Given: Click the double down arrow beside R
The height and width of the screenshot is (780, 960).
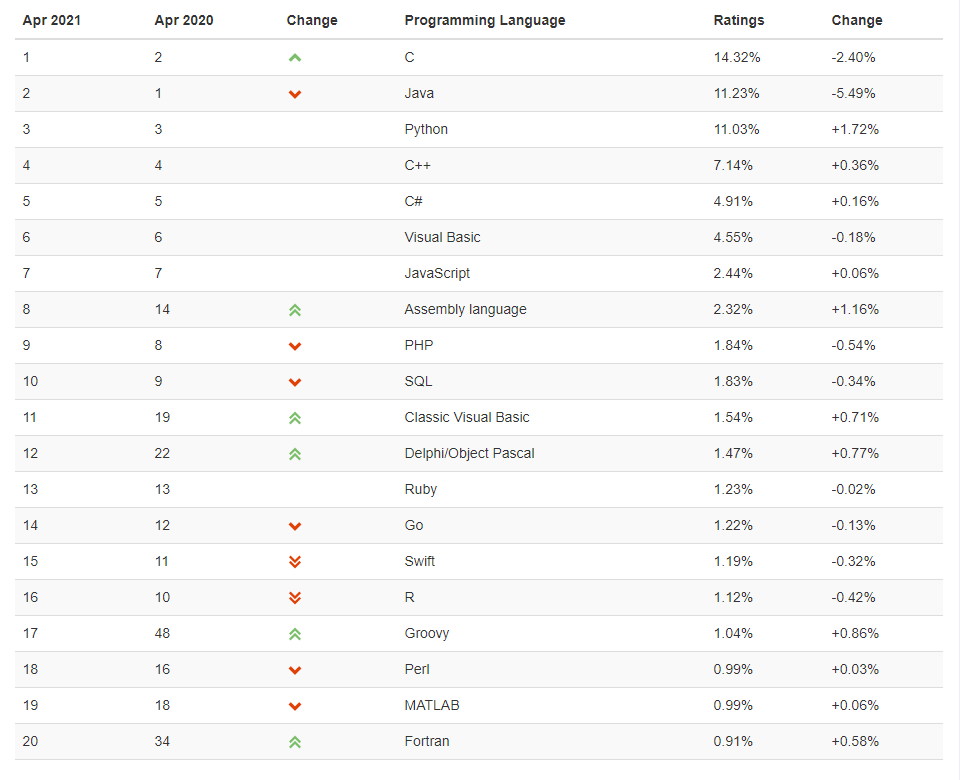Looking at the screenshot, I should click(294, 598).
